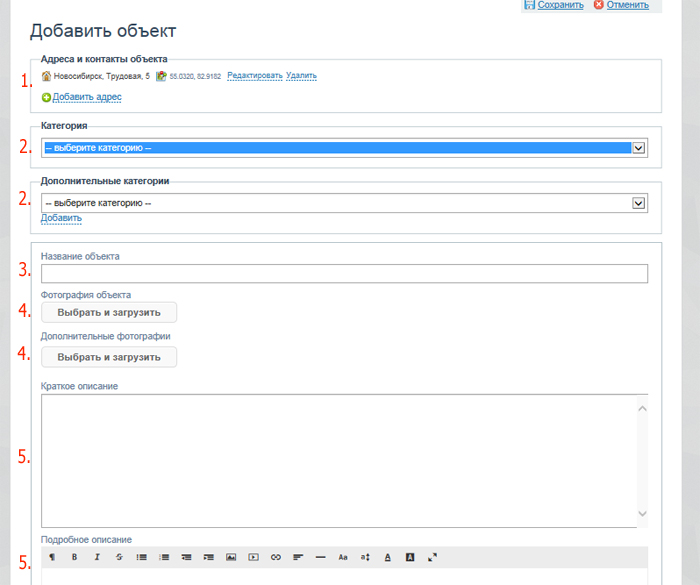Click Редактировать next to the address
The image size is (700, 585).
(x=254, y=76)
